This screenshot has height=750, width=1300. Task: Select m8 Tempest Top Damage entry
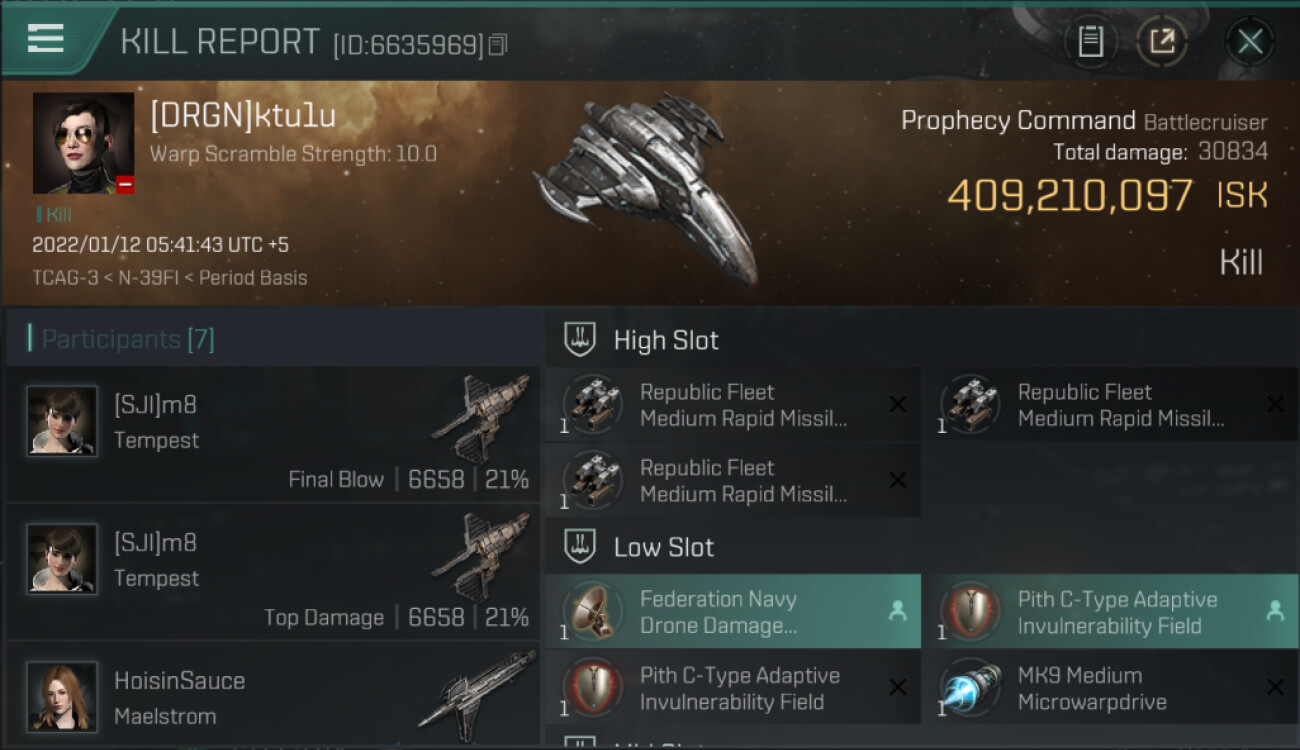(x=273, y=572)
